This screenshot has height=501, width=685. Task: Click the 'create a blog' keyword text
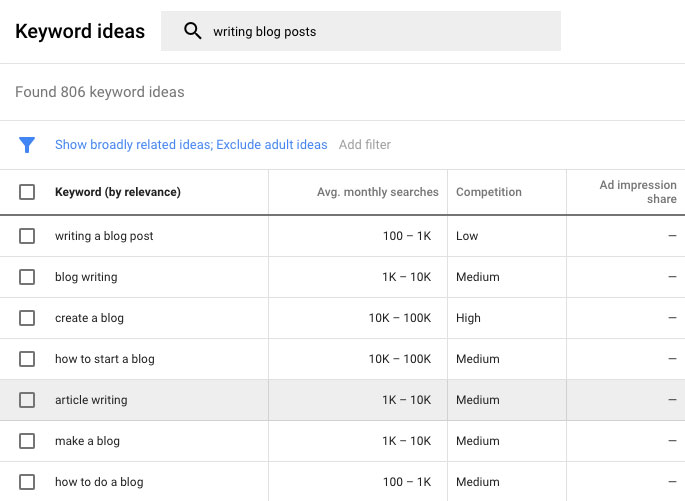89,318
